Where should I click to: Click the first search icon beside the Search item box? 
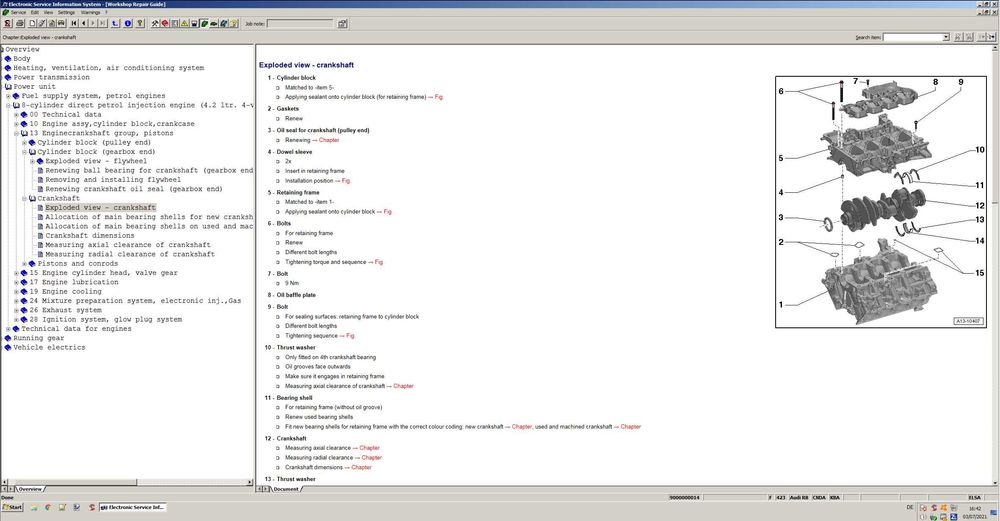coord(957,37)
